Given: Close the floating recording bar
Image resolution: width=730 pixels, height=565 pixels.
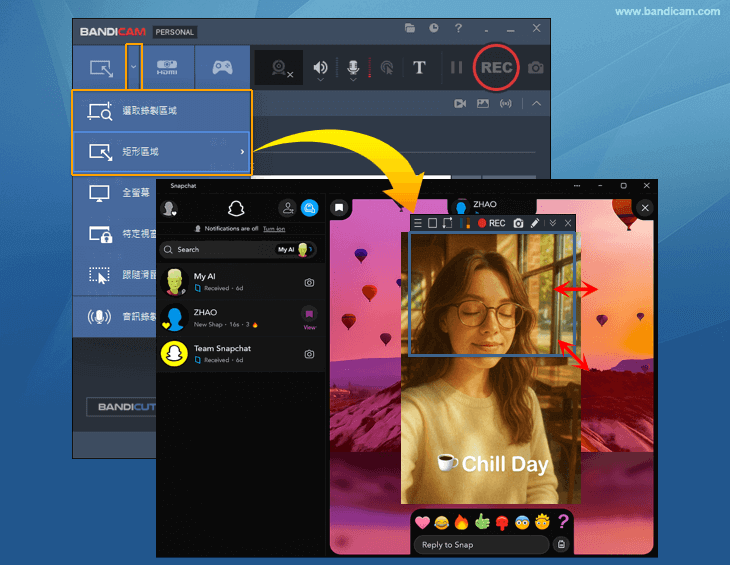Looking at the screenshot, I should [568, 223].
